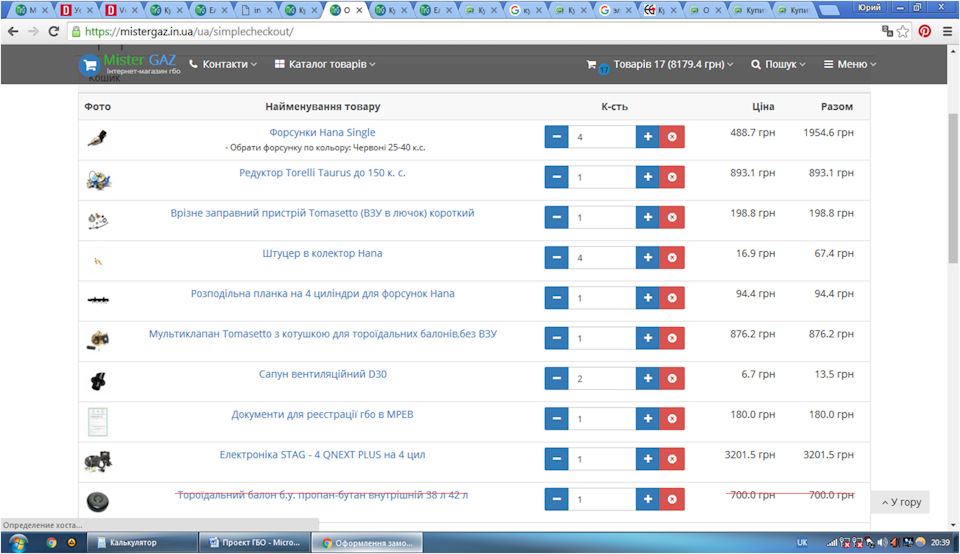The width and height of the screenshot is (960, 554).
Task: Open Врізне заправний пристрій Tomasetto link
Action: point(323,213)
